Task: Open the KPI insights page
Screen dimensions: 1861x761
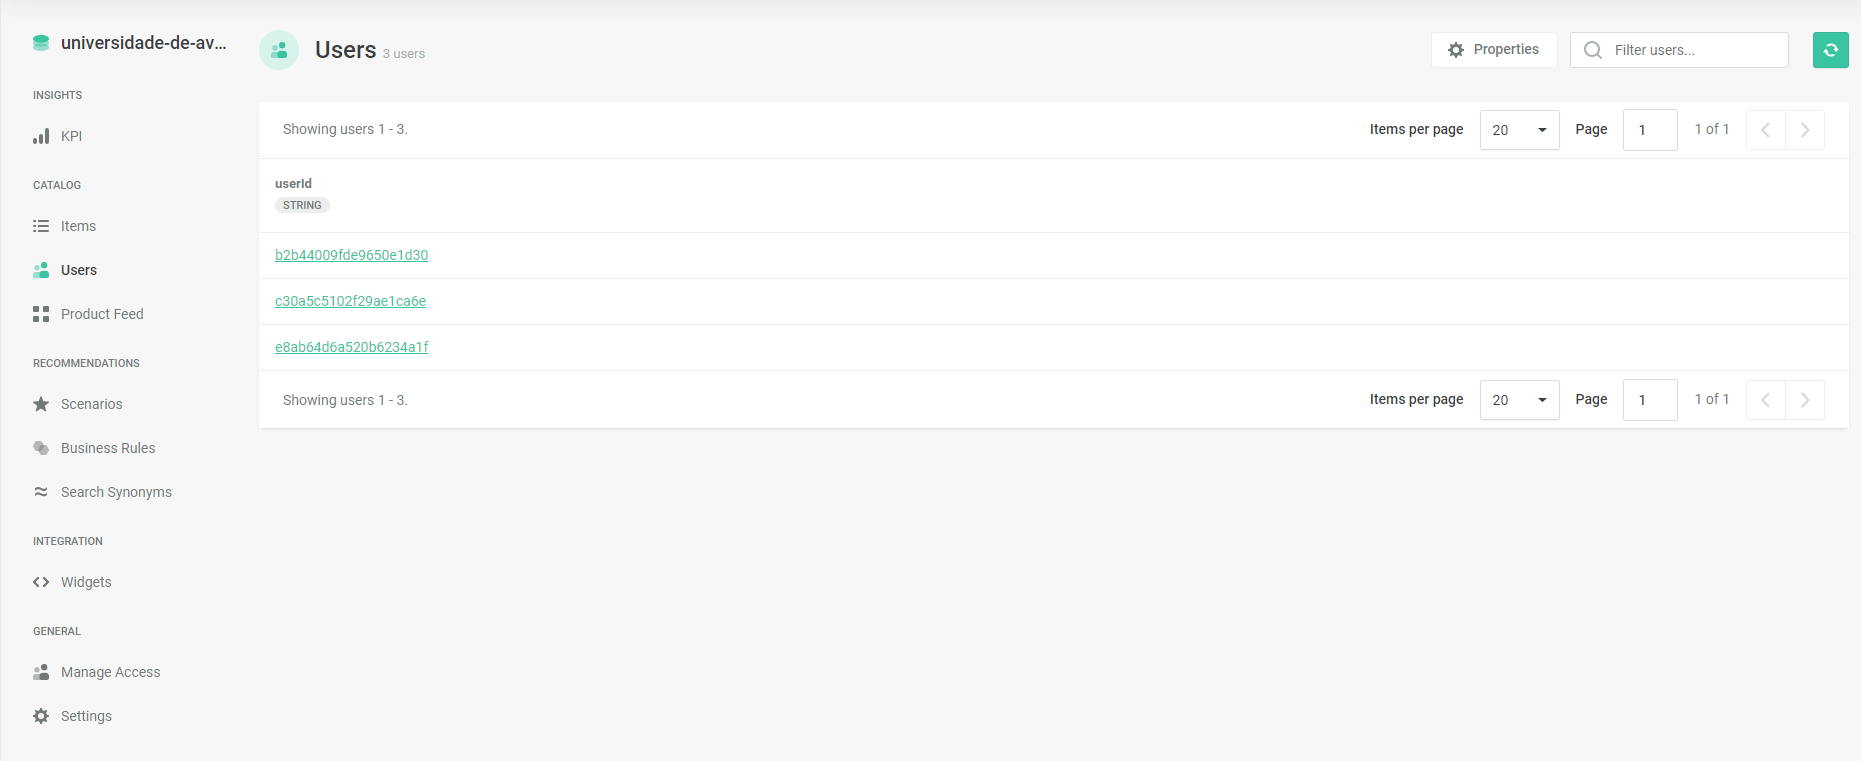Action: [x=42, y=135]
